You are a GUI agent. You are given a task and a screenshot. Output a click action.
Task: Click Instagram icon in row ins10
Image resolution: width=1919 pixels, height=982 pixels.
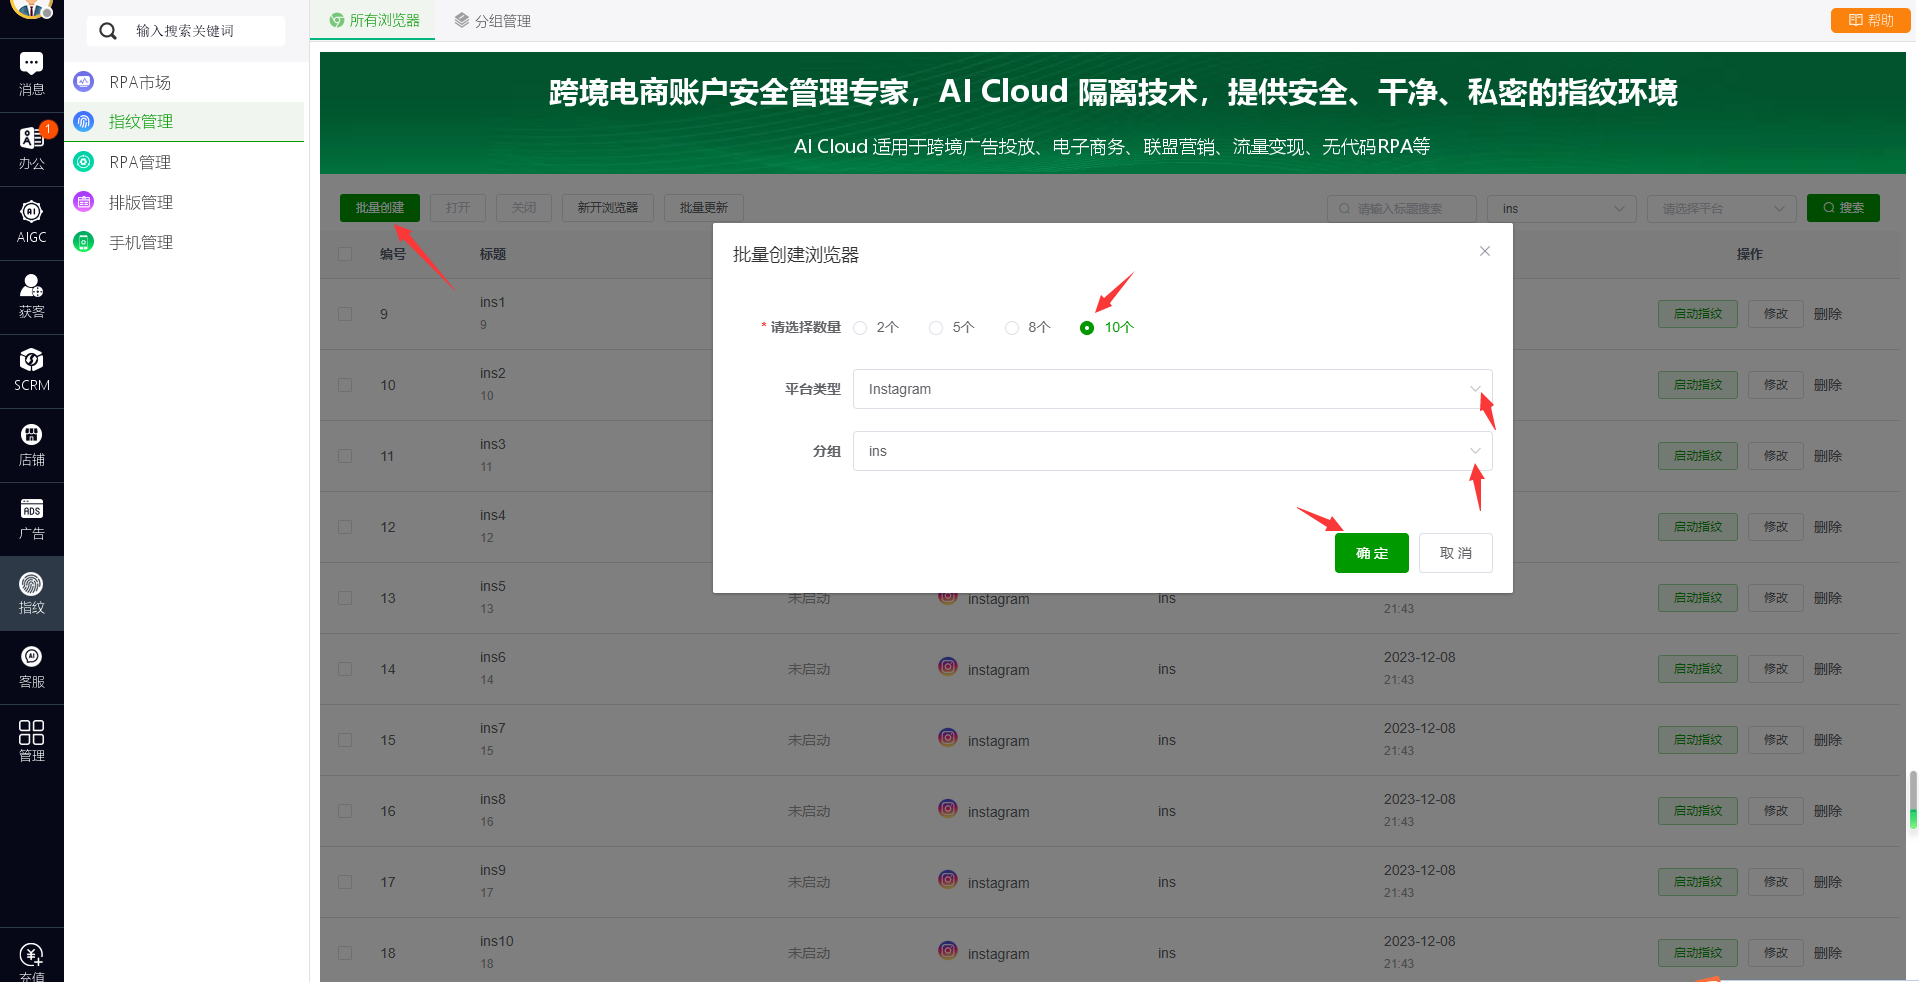(x=948, y=951)
